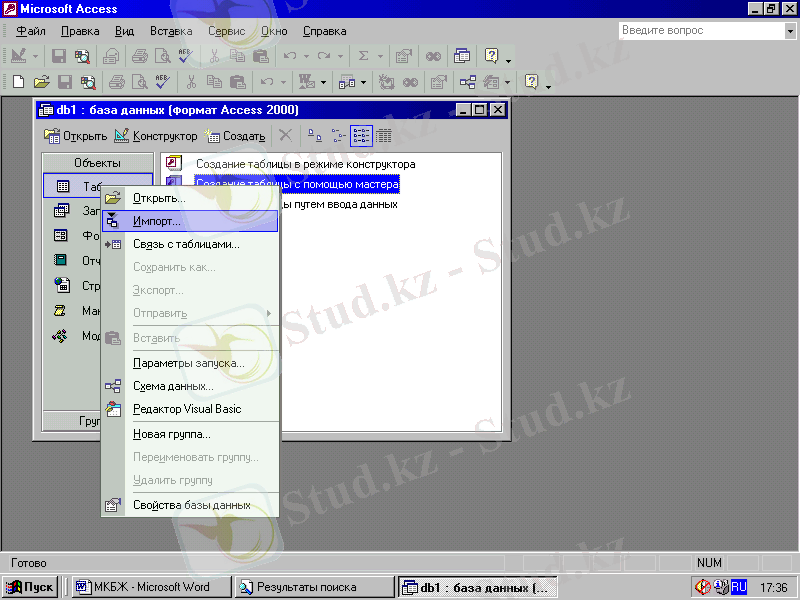The image size is (800, 600).
Task: Select the Pages object icon in the sidebar
Action: [x=62, y=285]
